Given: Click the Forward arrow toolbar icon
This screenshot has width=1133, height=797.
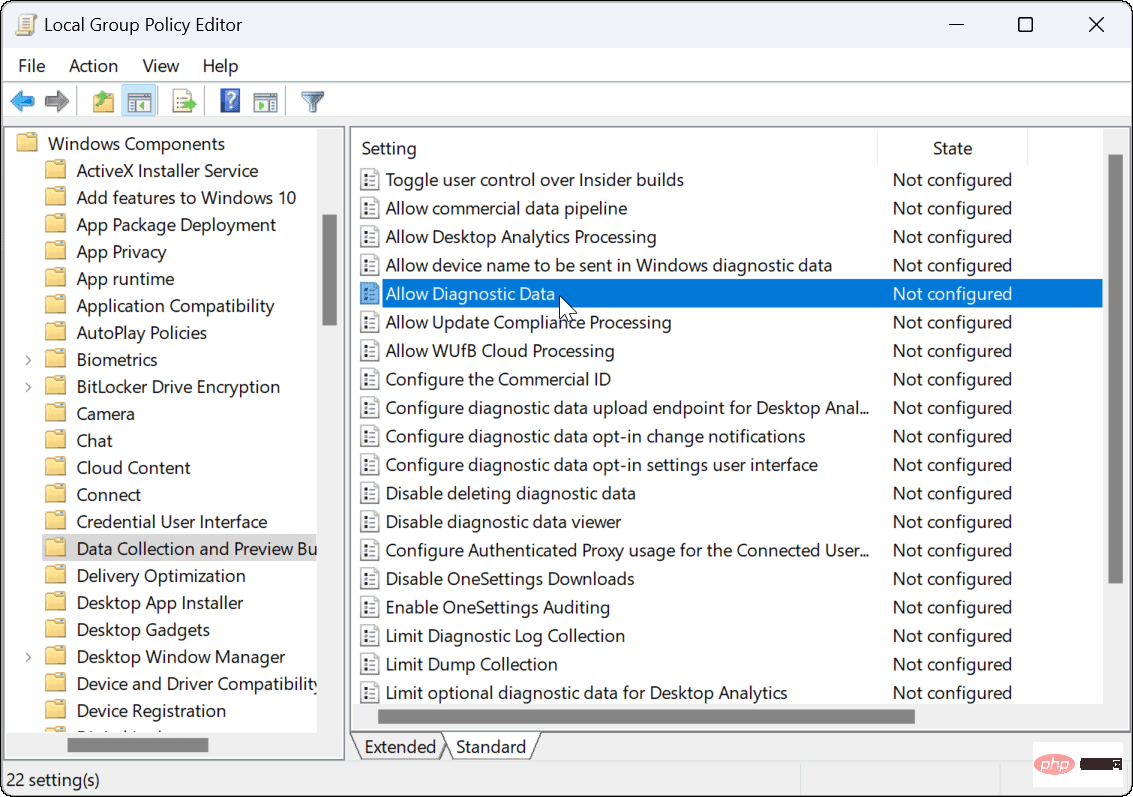Looking at the screenshot, I should click(57, 102).
